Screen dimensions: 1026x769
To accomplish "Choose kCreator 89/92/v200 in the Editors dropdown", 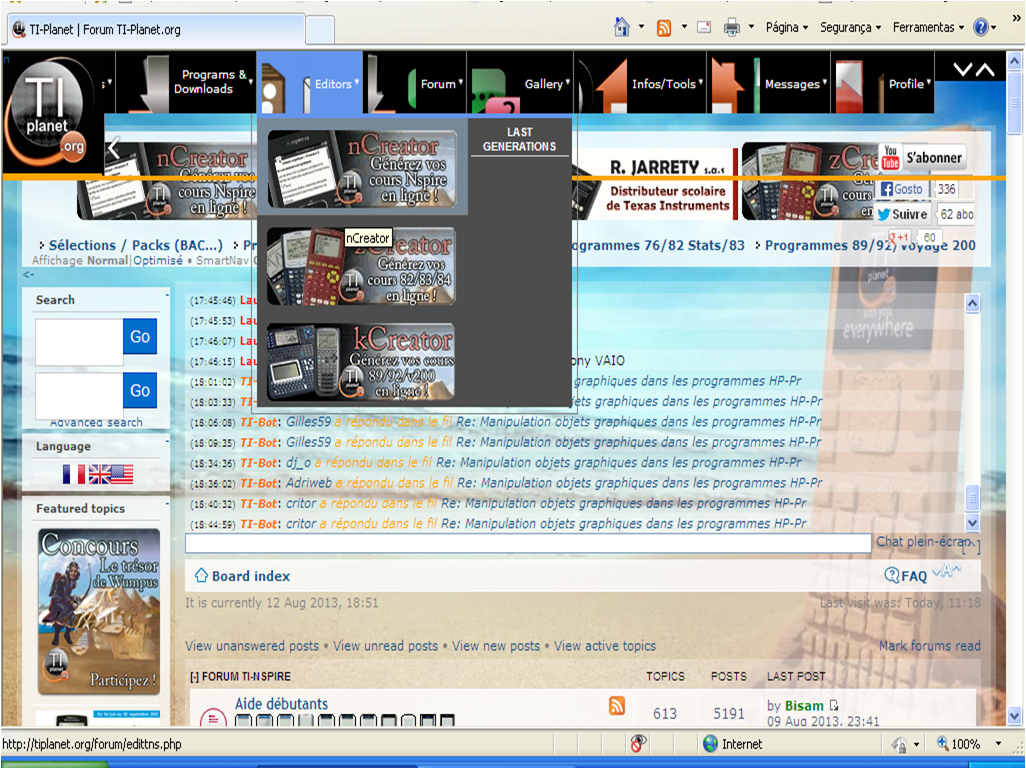I will click(x=361, y=361).
